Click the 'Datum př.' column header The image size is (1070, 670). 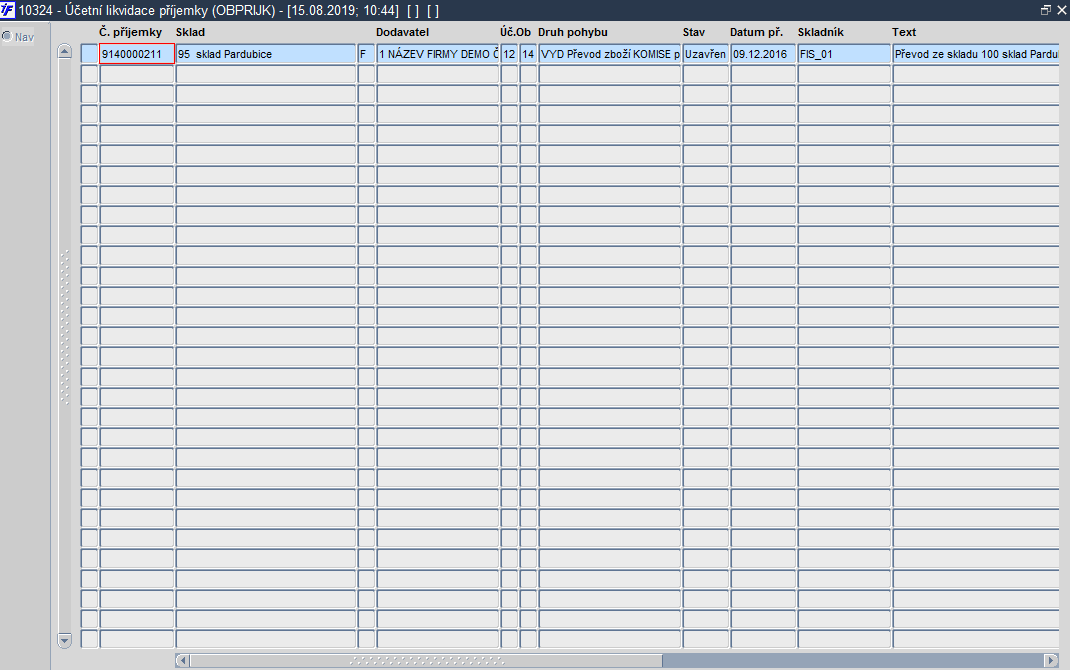click(x=756, y=32)
